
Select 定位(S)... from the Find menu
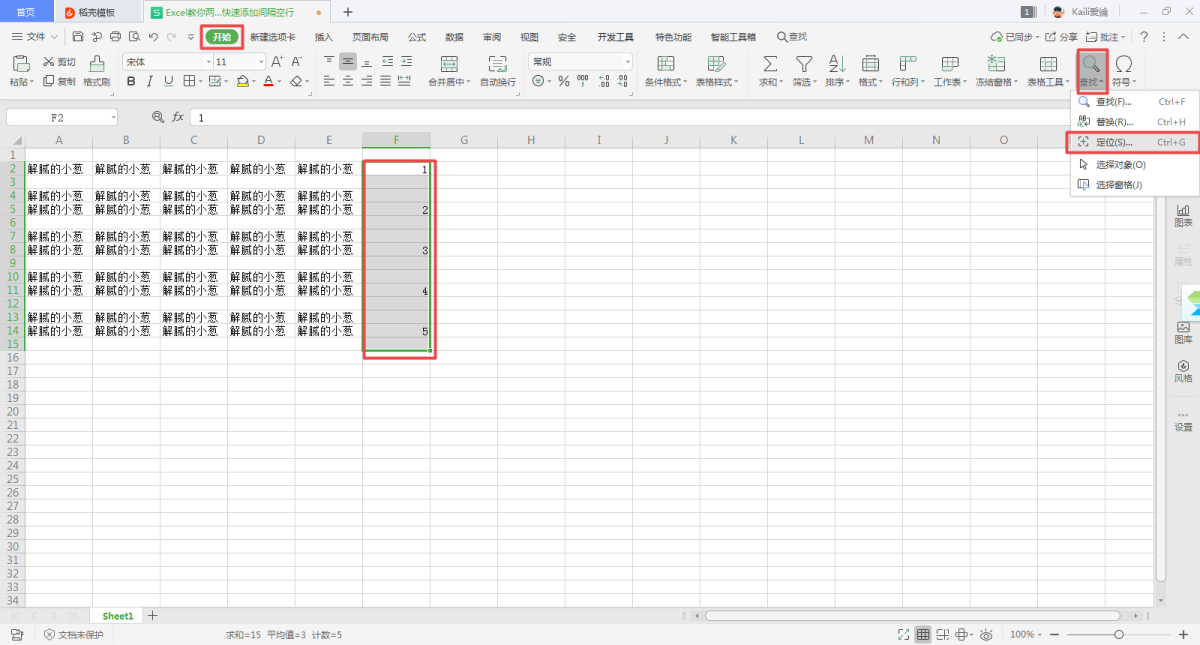pyautogui.click(x=1114, y=142)
